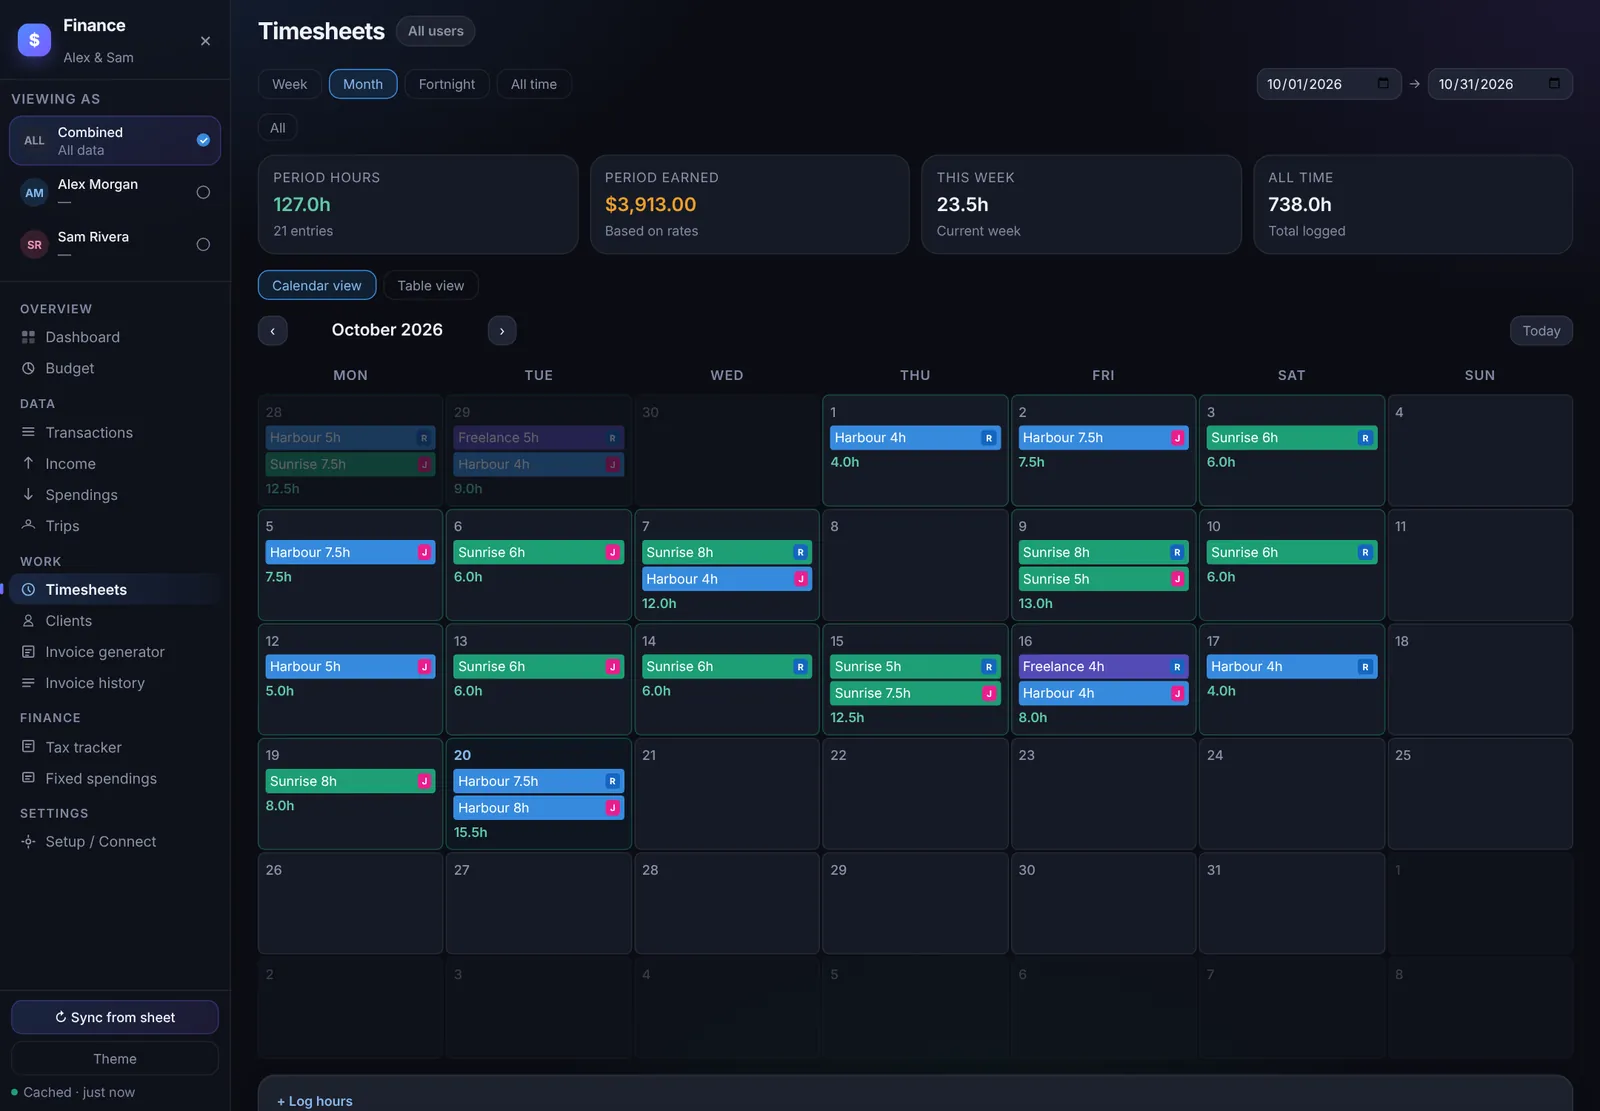
Task: Select the Alex Morgan radio button
Action: 203,192
